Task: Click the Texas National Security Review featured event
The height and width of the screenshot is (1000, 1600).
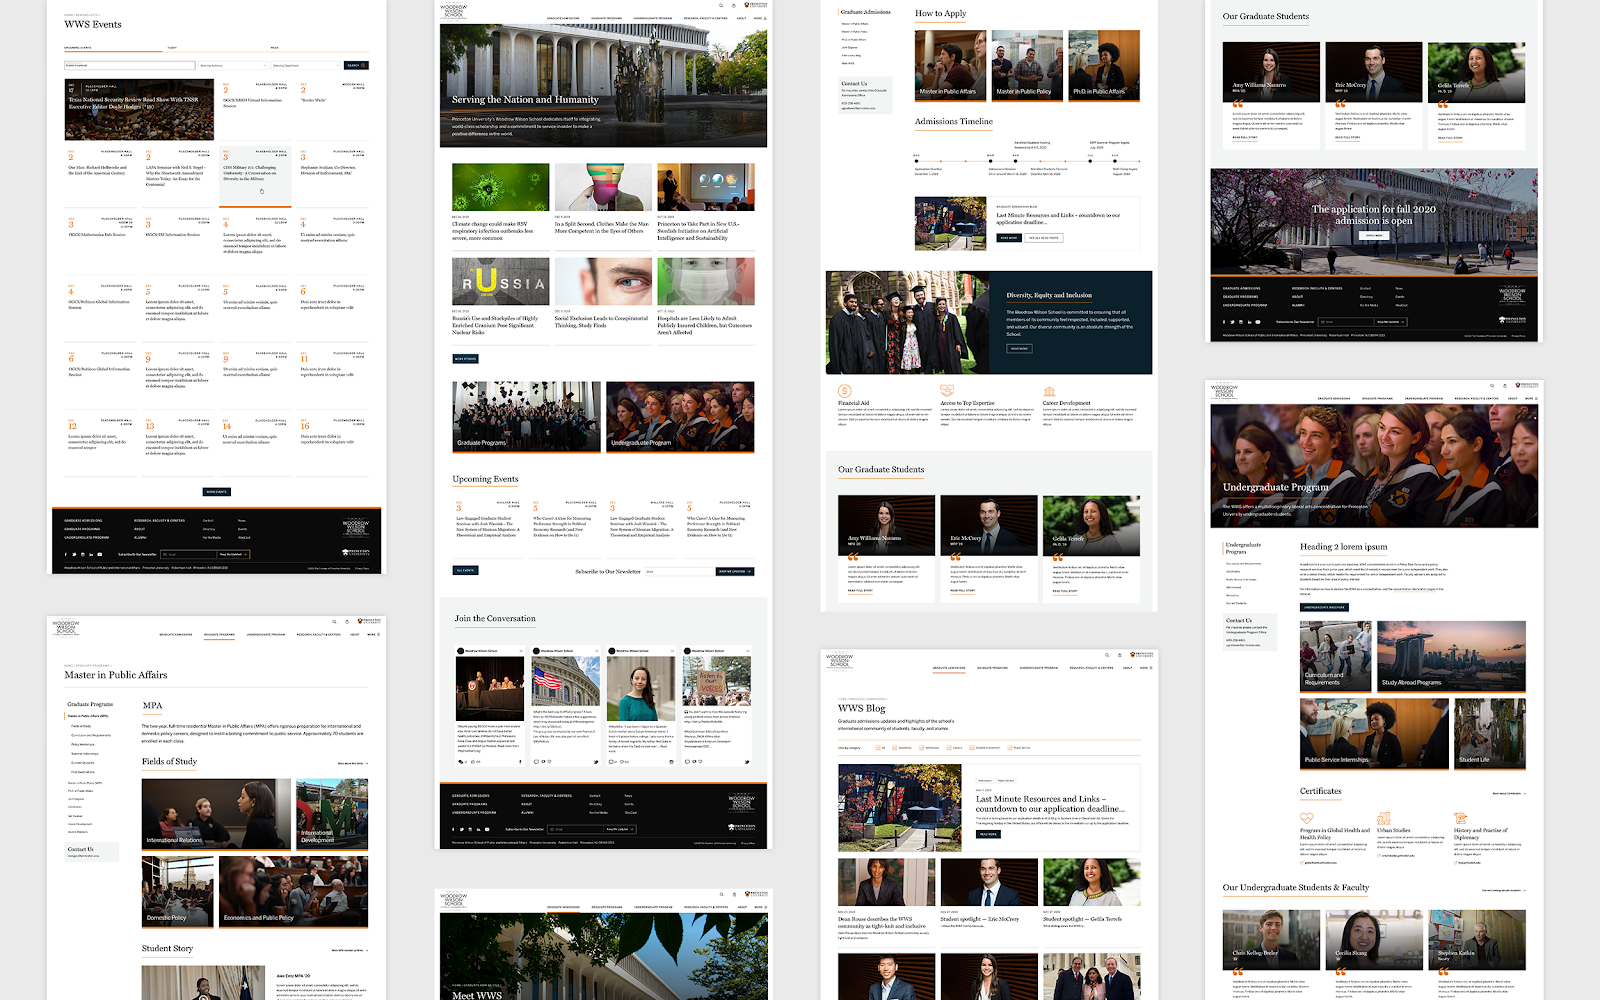Action: coord(139,109)
